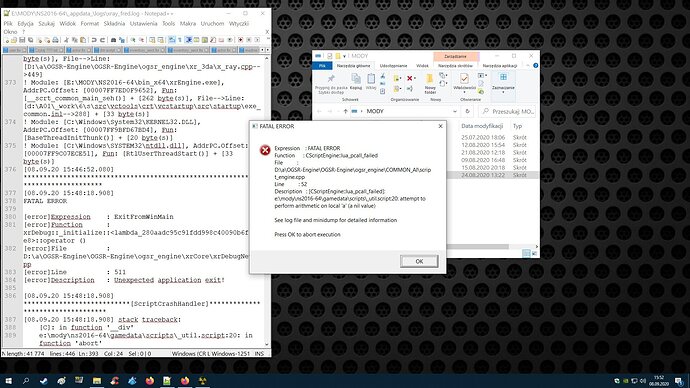Open the Wtyczki menu in Notepad++

coord(239,23)
